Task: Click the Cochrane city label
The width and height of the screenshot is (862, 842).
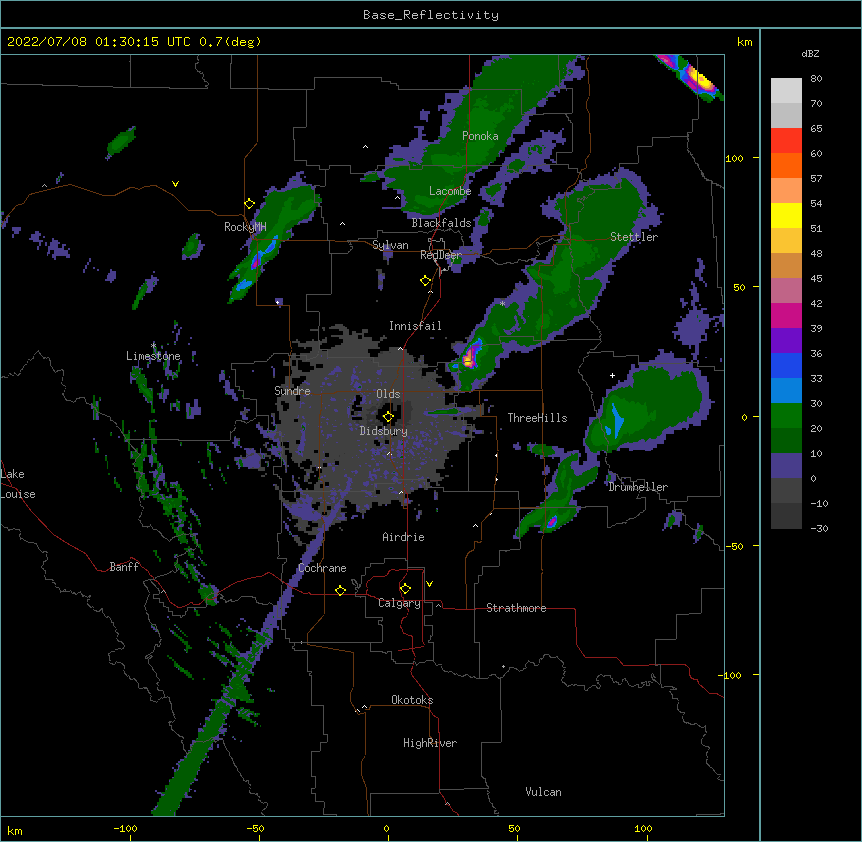Action: (x=322, y=568)
